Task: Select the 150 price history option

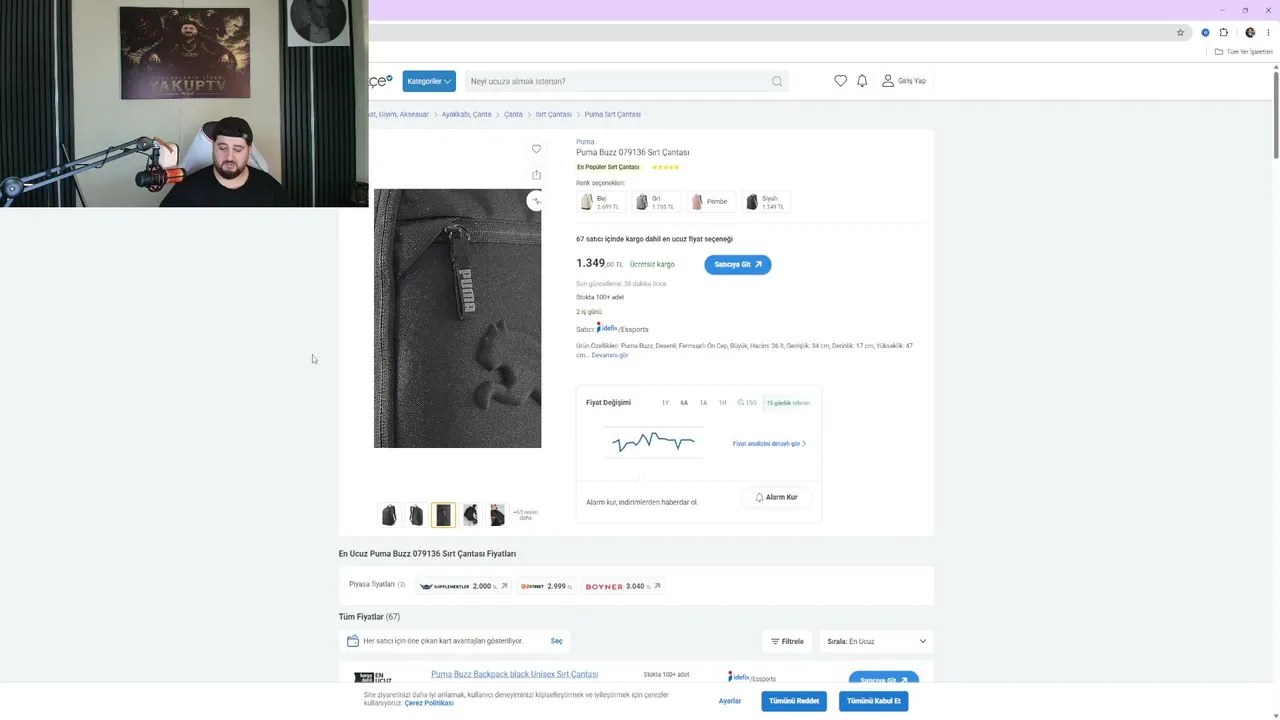Action: coord(747,403)
